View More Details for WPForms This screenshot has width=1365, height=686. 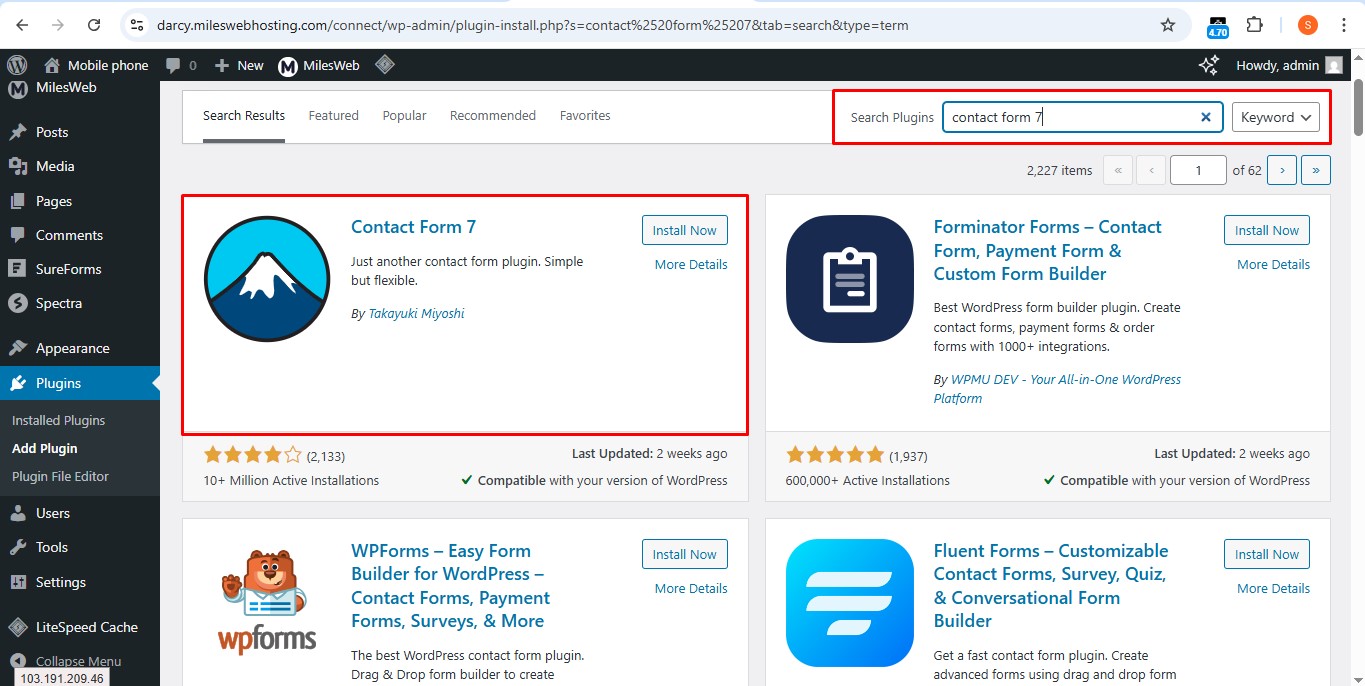[691, 588]
